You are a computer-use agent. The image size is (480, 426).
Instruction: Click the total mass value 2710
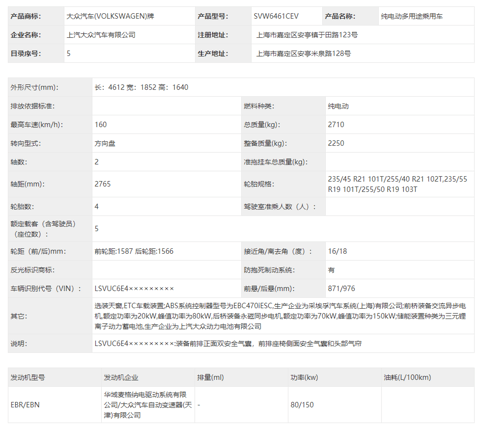point(336,125)
